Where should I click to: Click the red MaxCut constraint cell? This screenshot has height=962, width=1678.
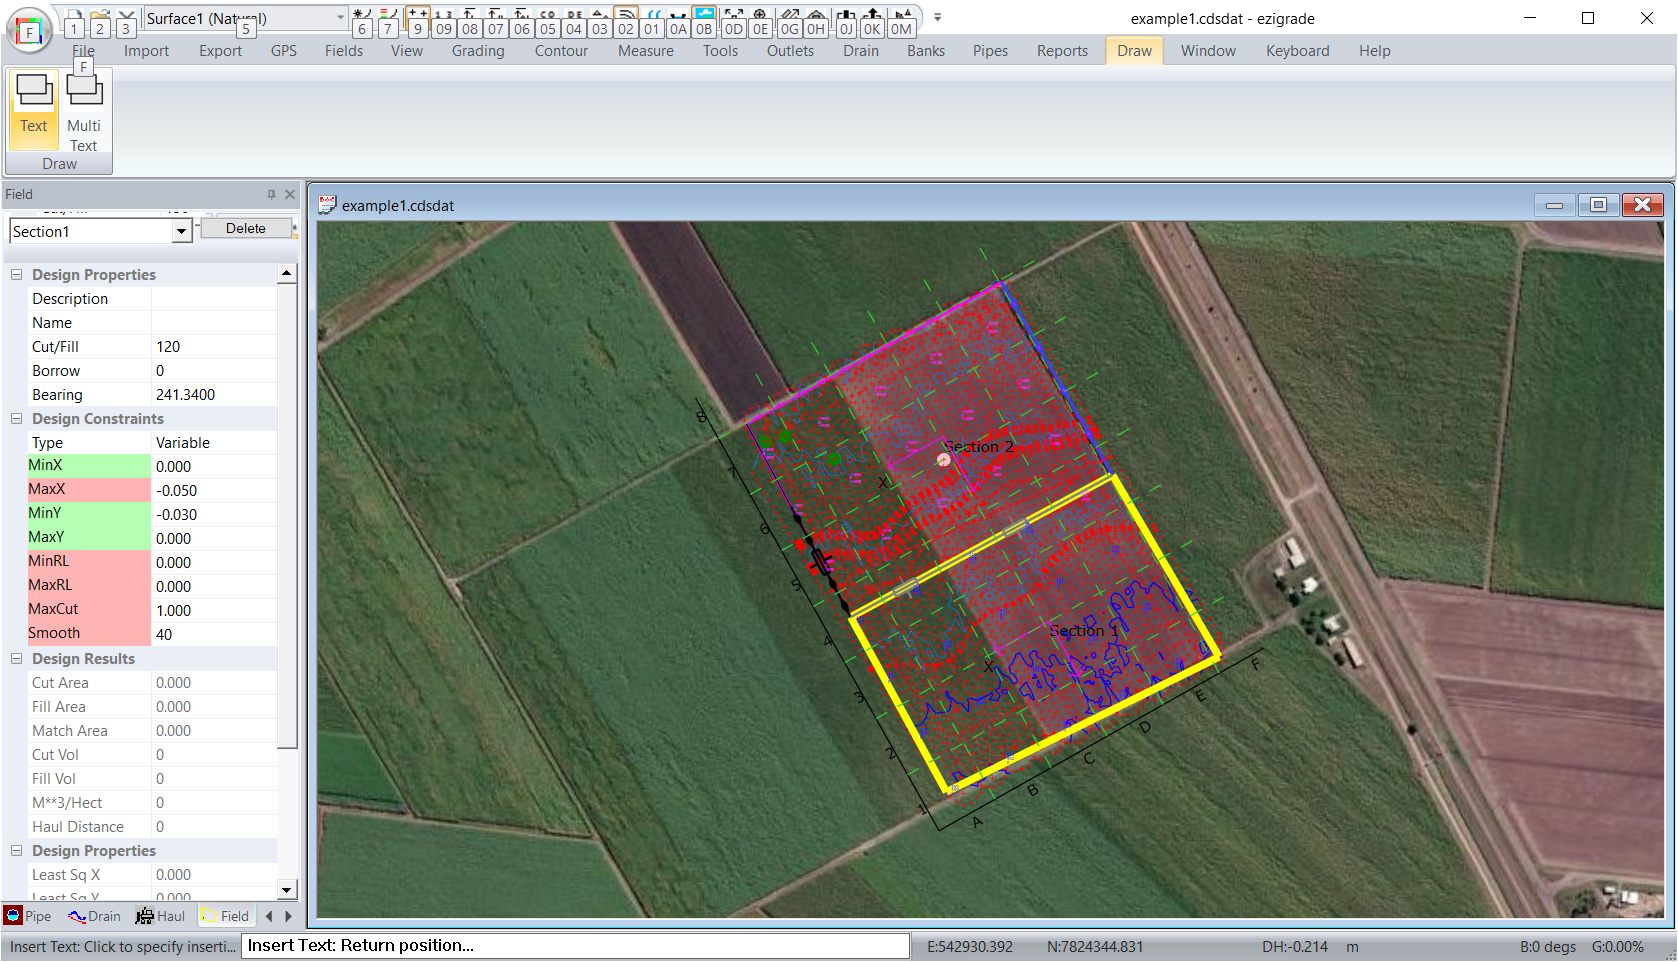(x=88, y=609)
